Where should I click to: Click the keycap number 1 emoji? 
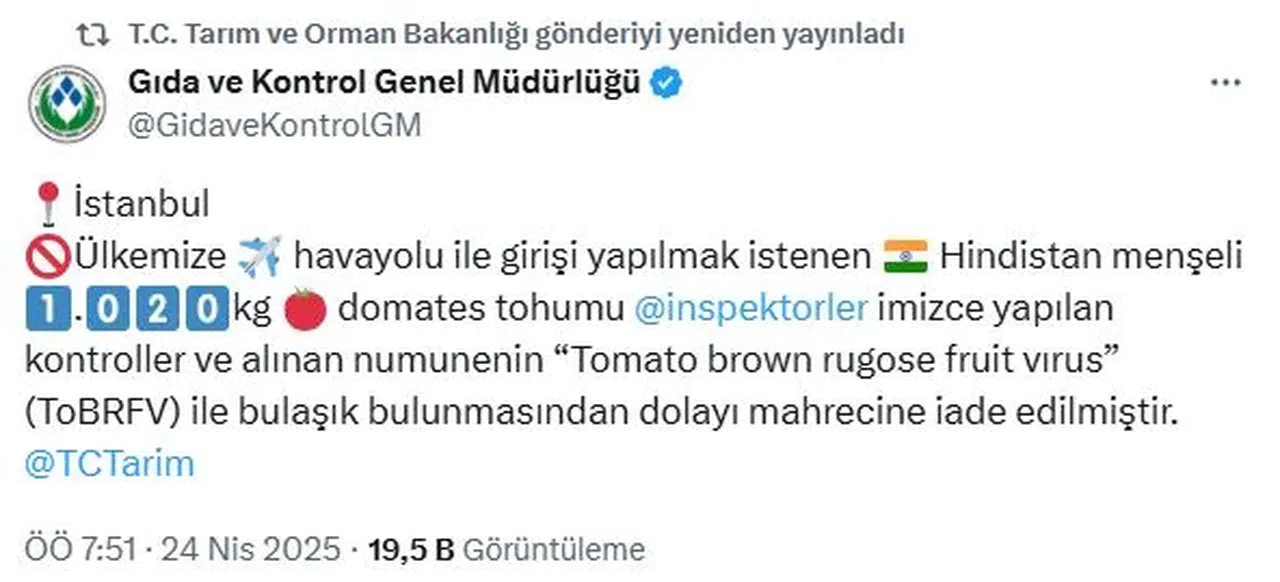48,309
